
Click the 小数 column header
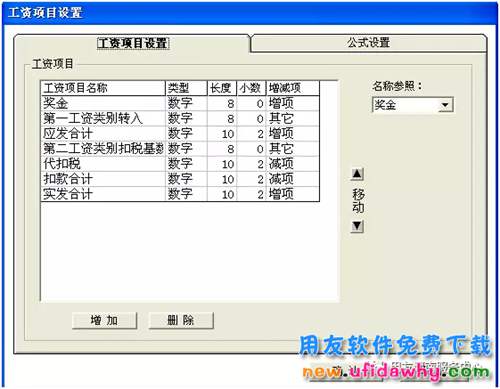pos(251,88)
